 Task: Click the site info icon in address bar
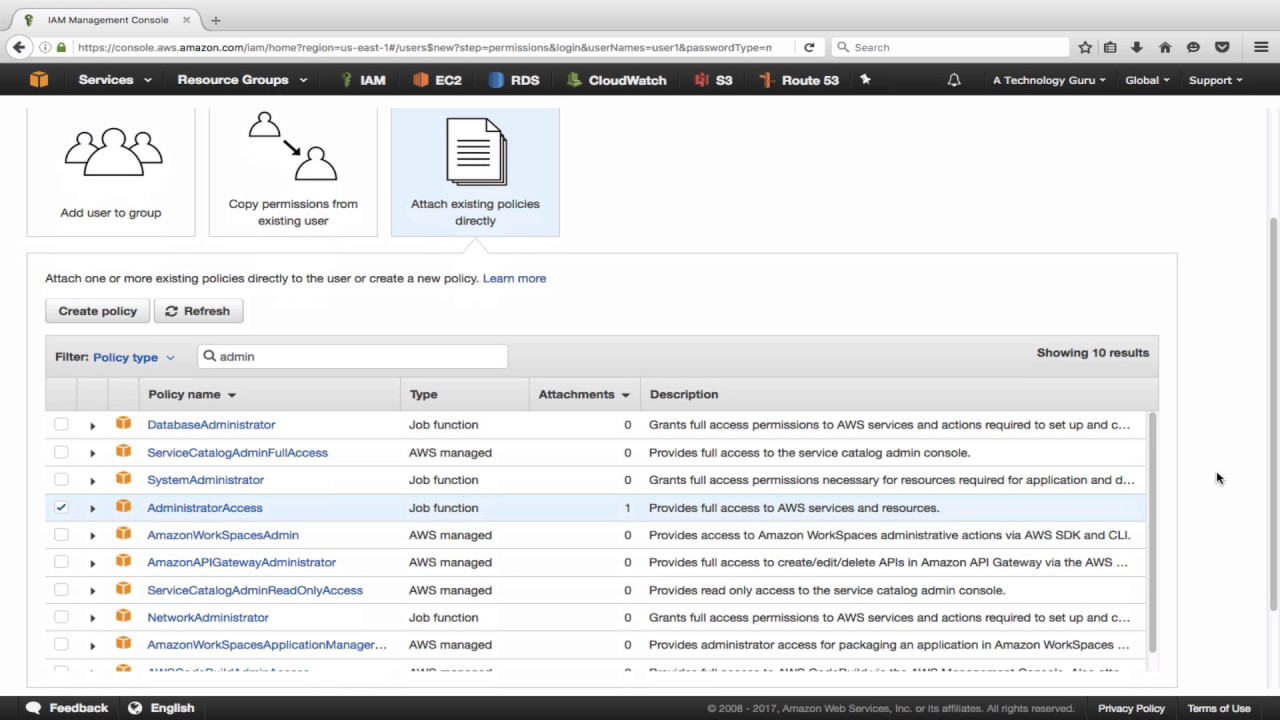tap(45, 47)
